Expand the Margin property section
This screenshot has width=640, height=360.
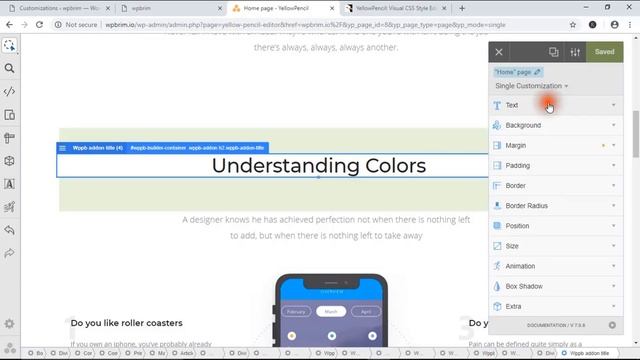click(x=556, y=145)
